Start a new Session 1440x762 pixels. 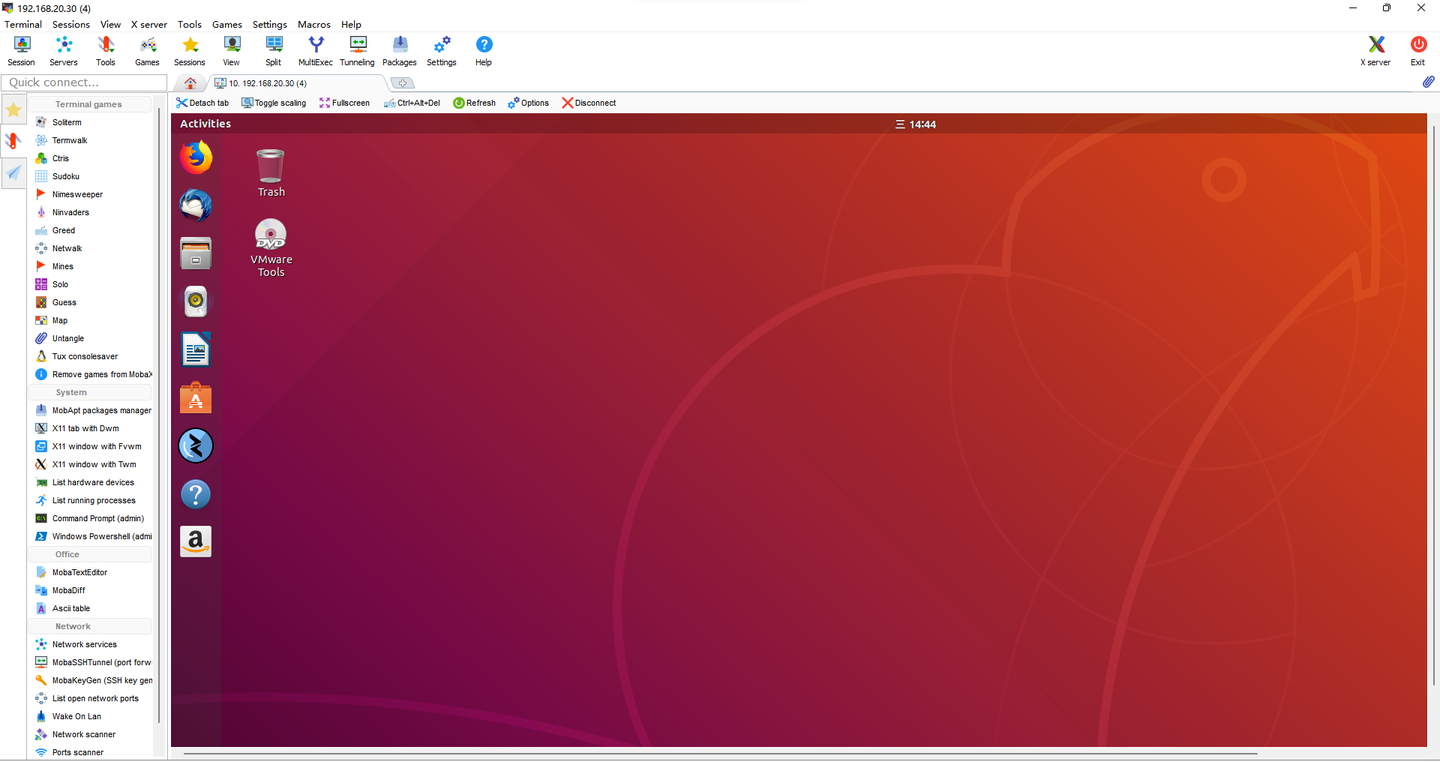click(21, 47)
